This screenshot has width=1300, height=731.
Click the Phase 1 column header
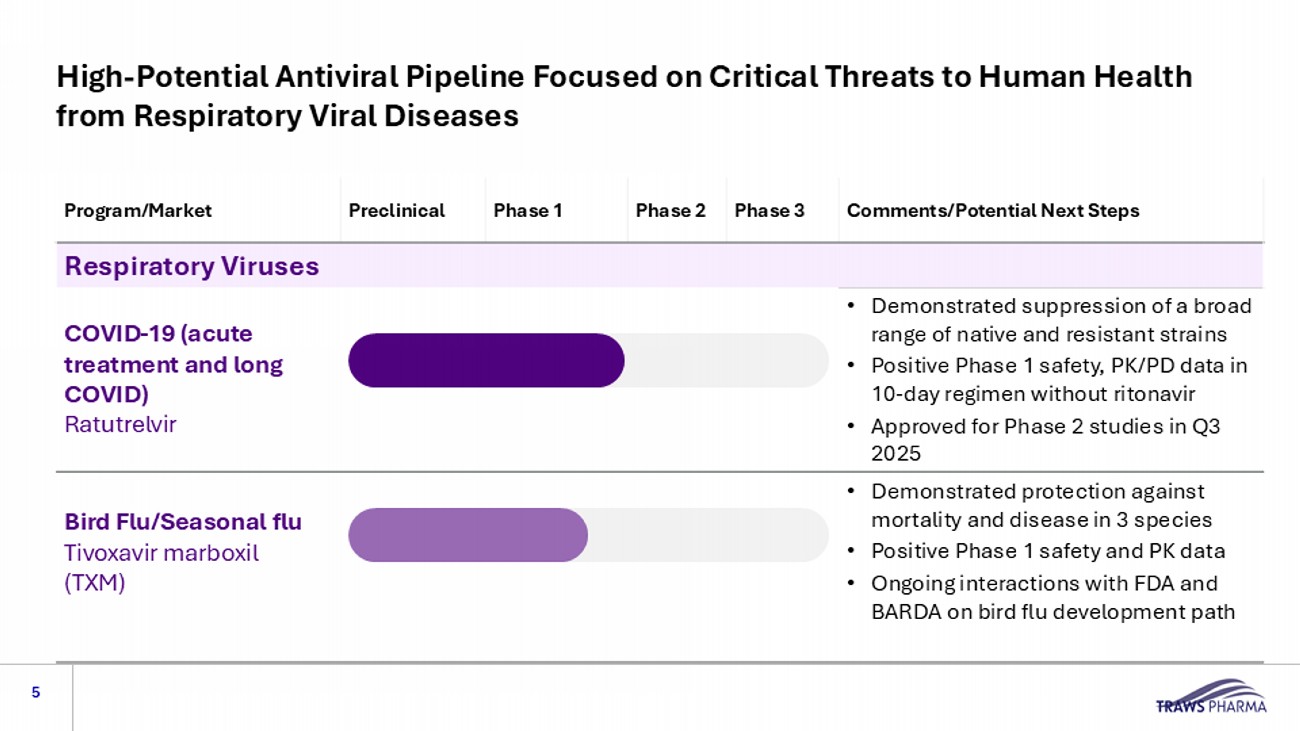click(x=528, y=211)
